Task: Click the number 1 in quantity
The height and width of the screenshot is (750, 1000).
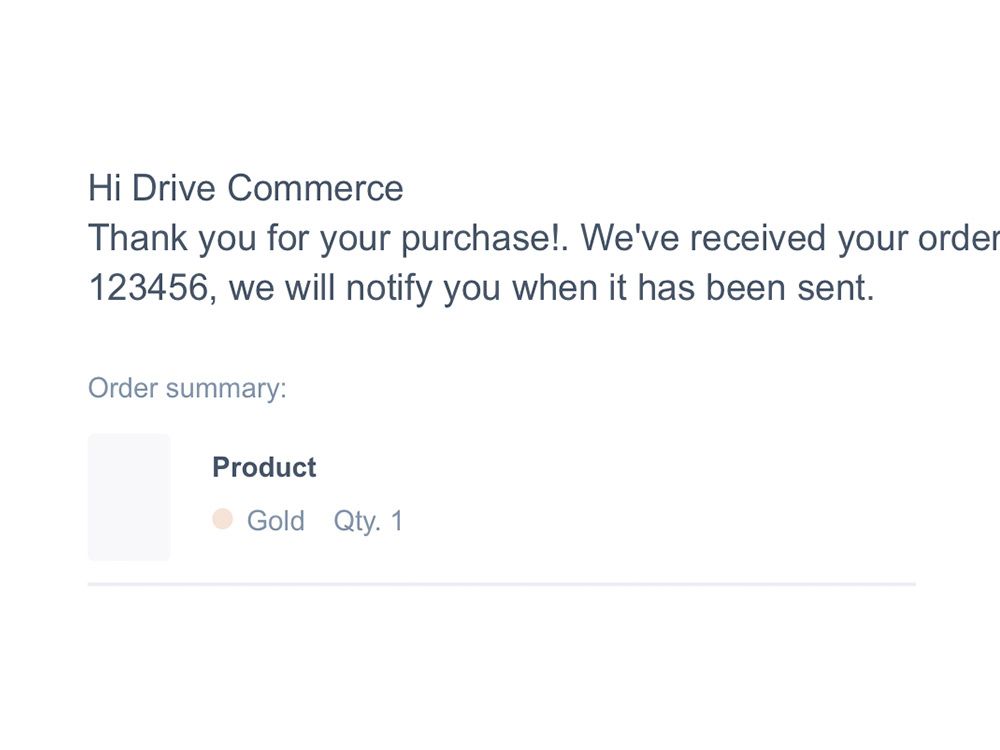Action: tap(397, 520)
